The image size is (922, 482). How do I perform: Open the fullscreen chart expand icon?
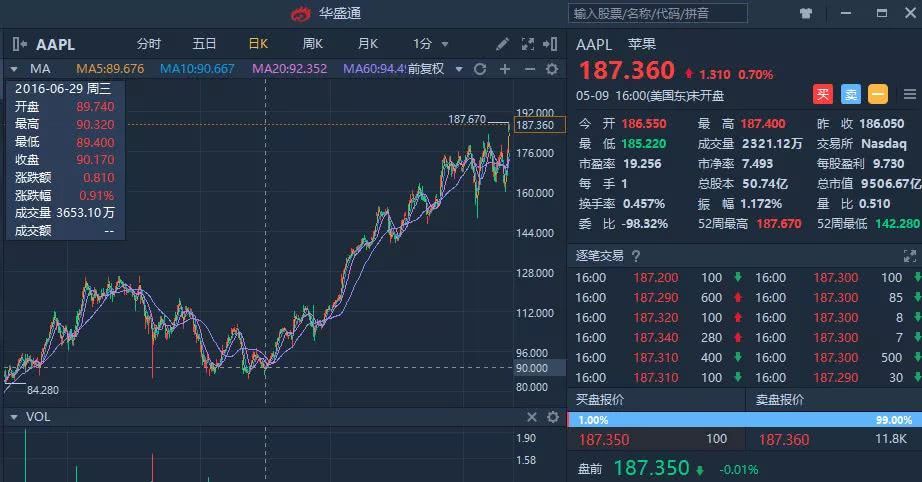point(527,44)
